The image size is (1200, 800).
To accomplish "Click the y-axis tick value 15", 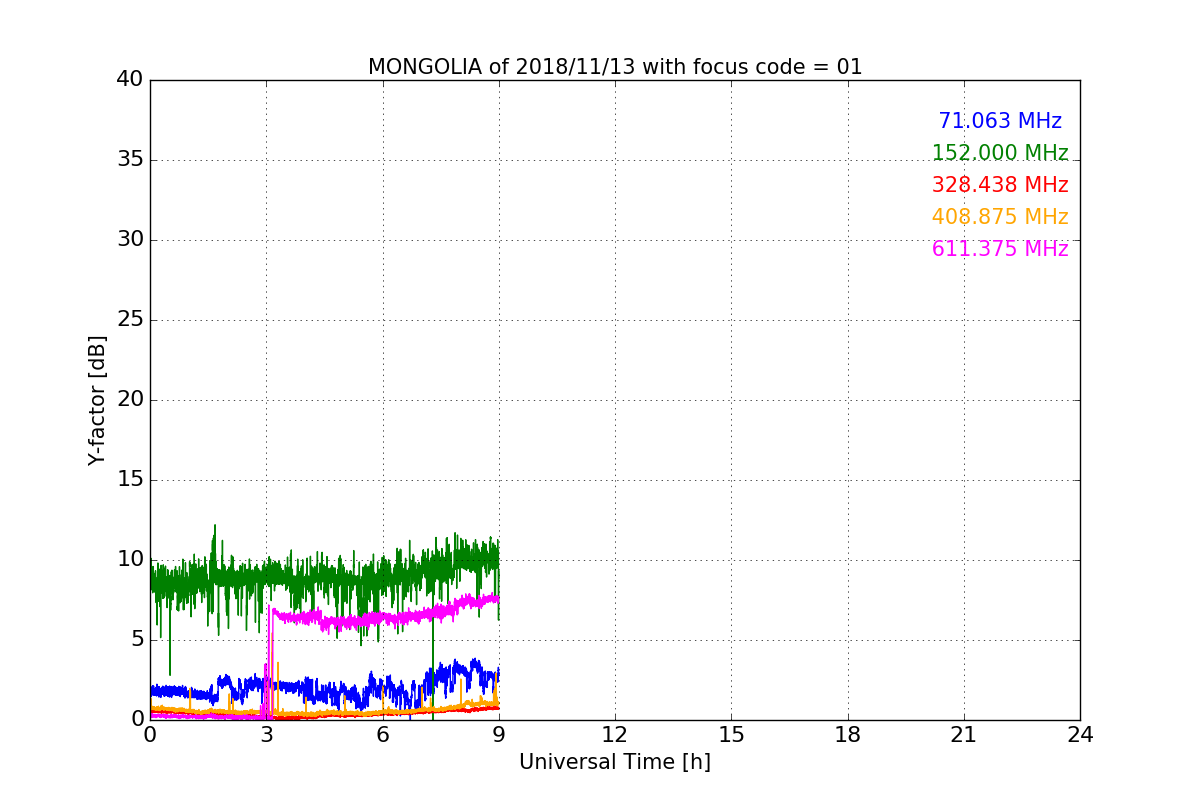I will click(x=130, y=479).
